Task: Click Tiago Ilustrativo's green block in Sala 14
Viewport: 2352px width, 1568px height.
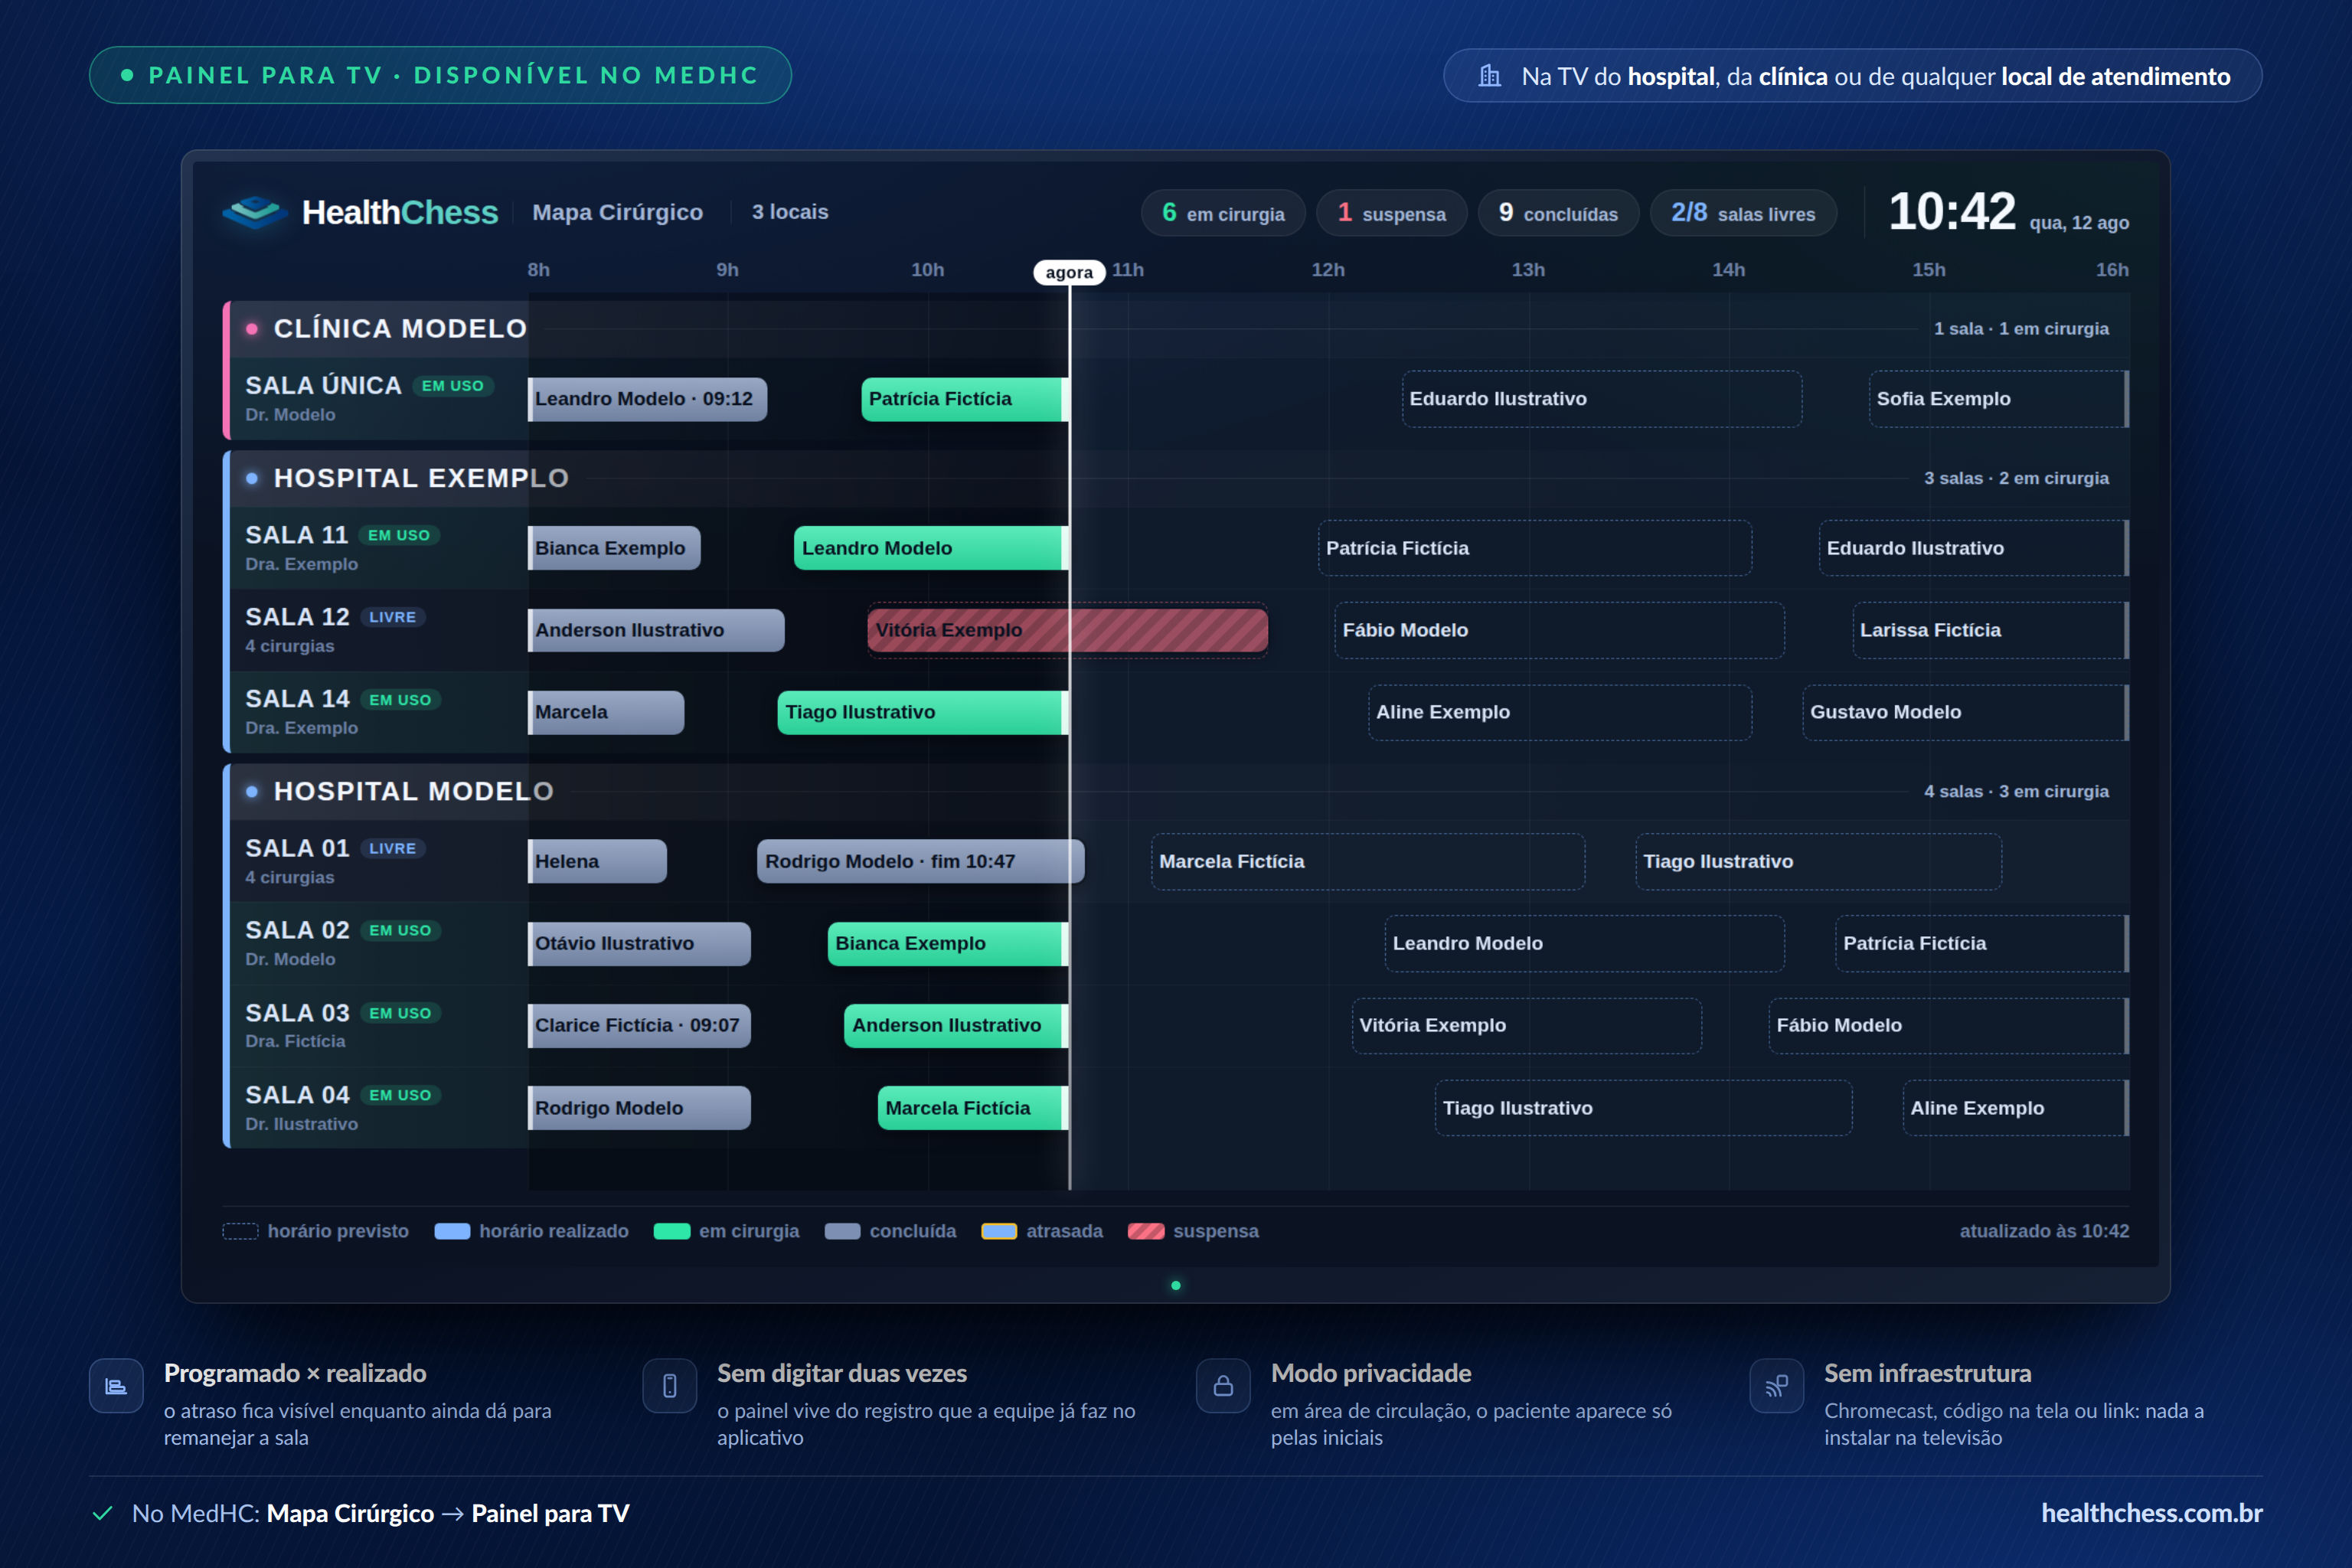Action: (x=923, y=713)
